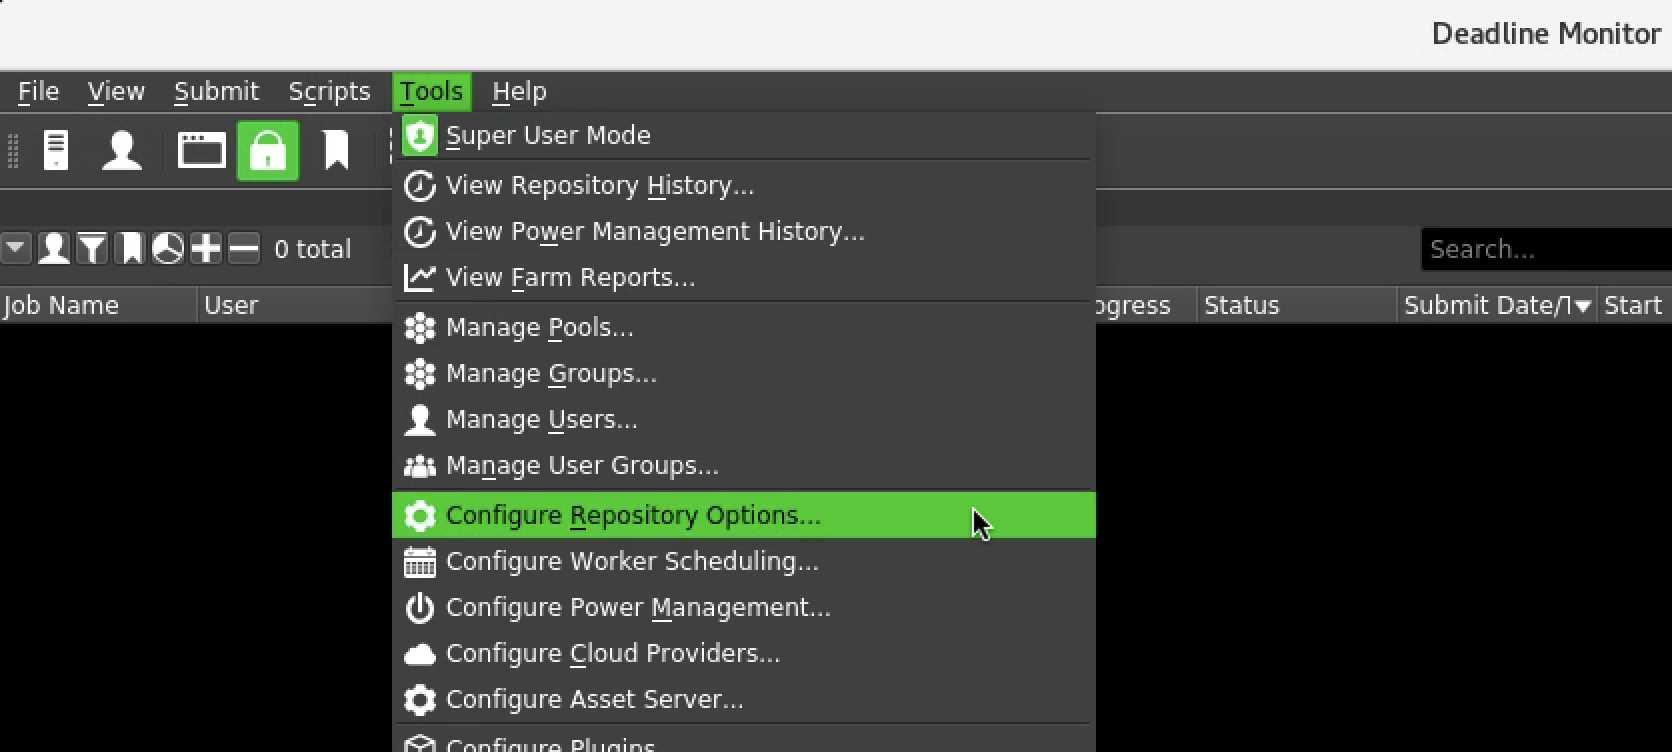The image size is (1672, 752).
Task: Click the shield icon beside Super User Mode
Action: (x=420, y=135)
